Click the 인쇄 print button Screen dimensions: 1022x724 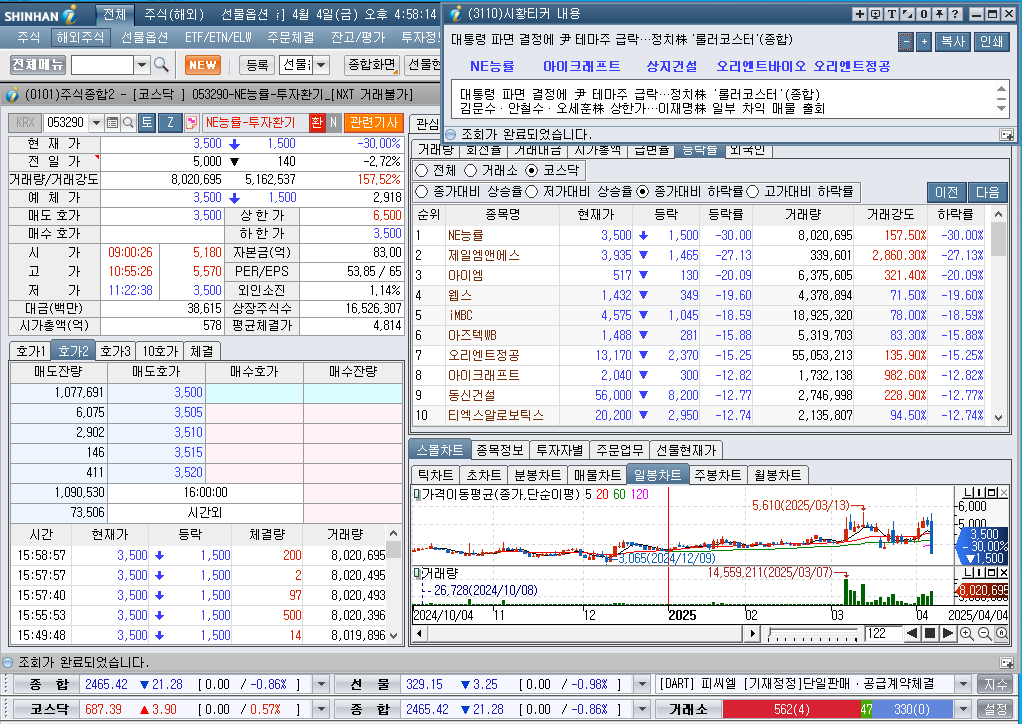[x=992, y=42]
